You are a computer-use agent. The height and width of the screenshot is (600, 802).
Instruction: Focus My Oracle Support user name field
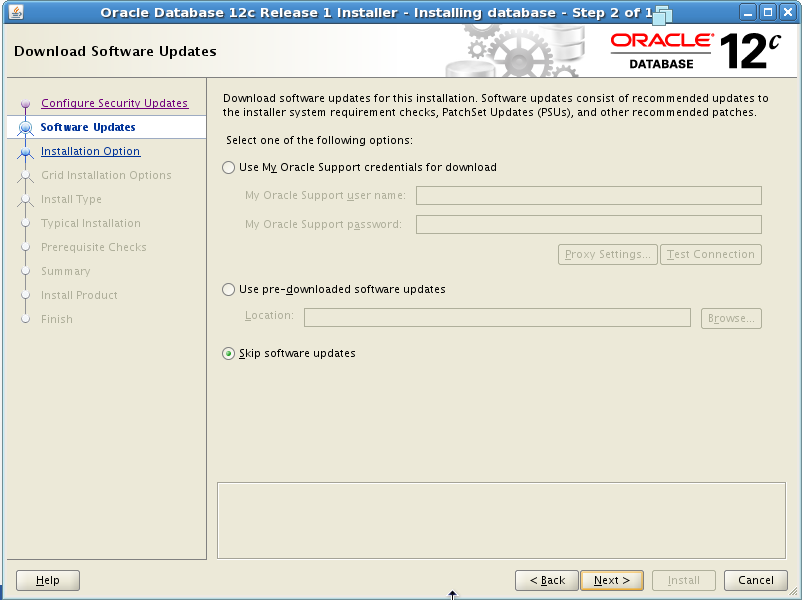(x=589, y=195)
